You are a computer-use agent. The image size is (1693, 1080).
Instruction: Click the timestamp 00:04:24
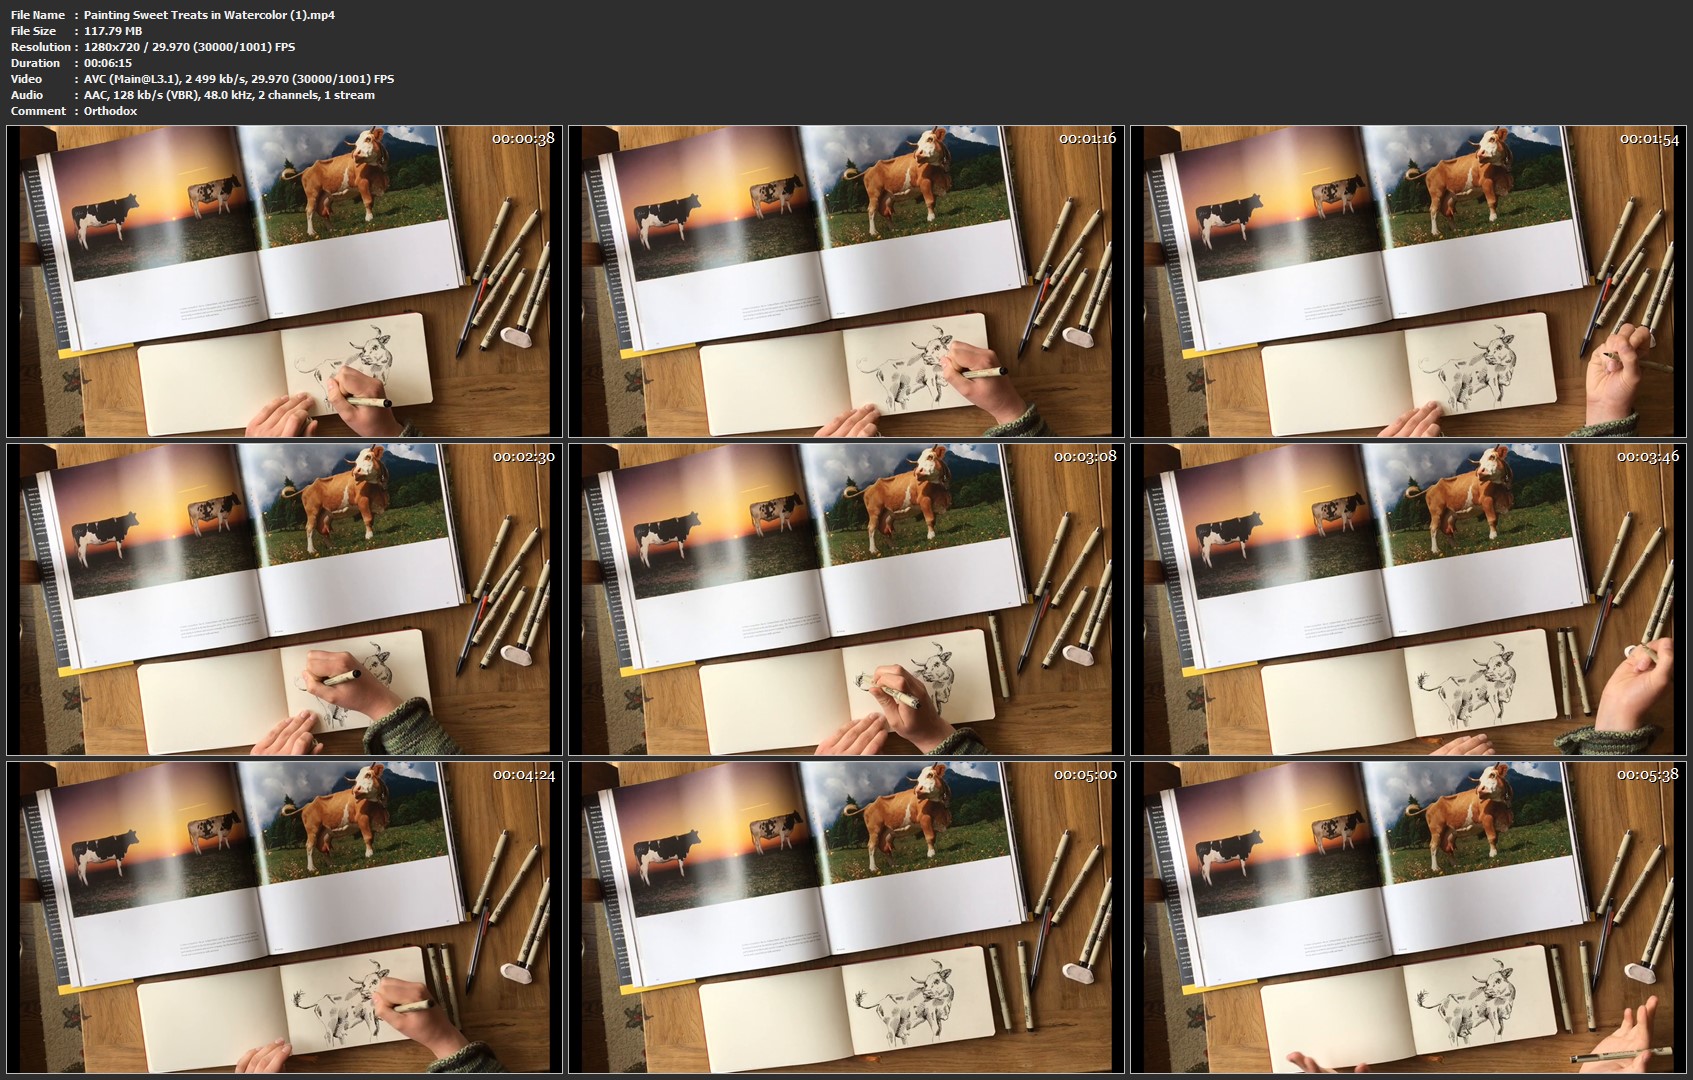coord(523,774)
